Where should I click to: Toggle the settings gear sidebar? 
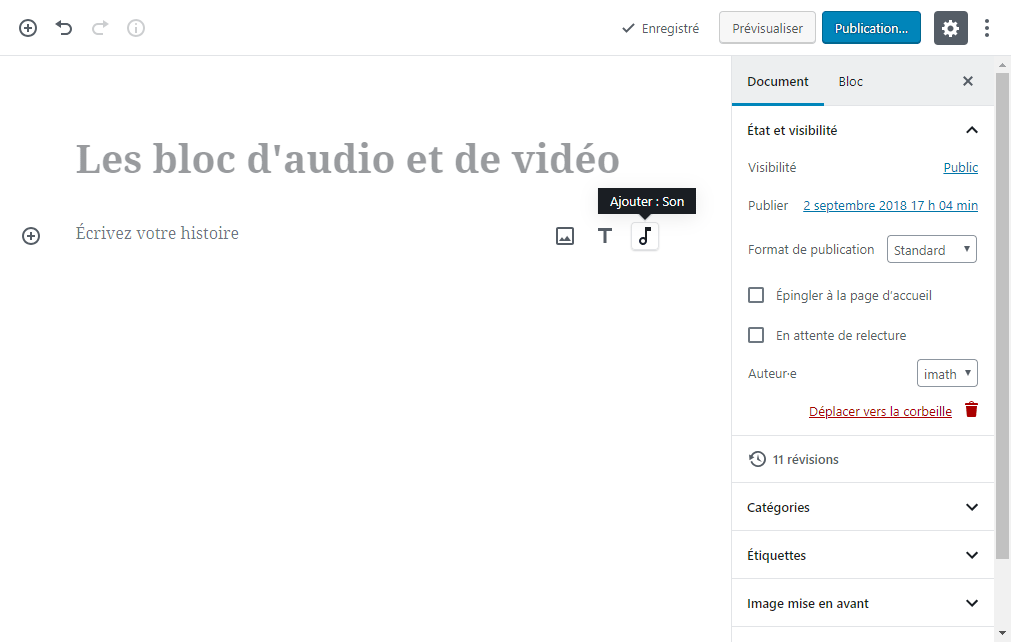[950, 28]
